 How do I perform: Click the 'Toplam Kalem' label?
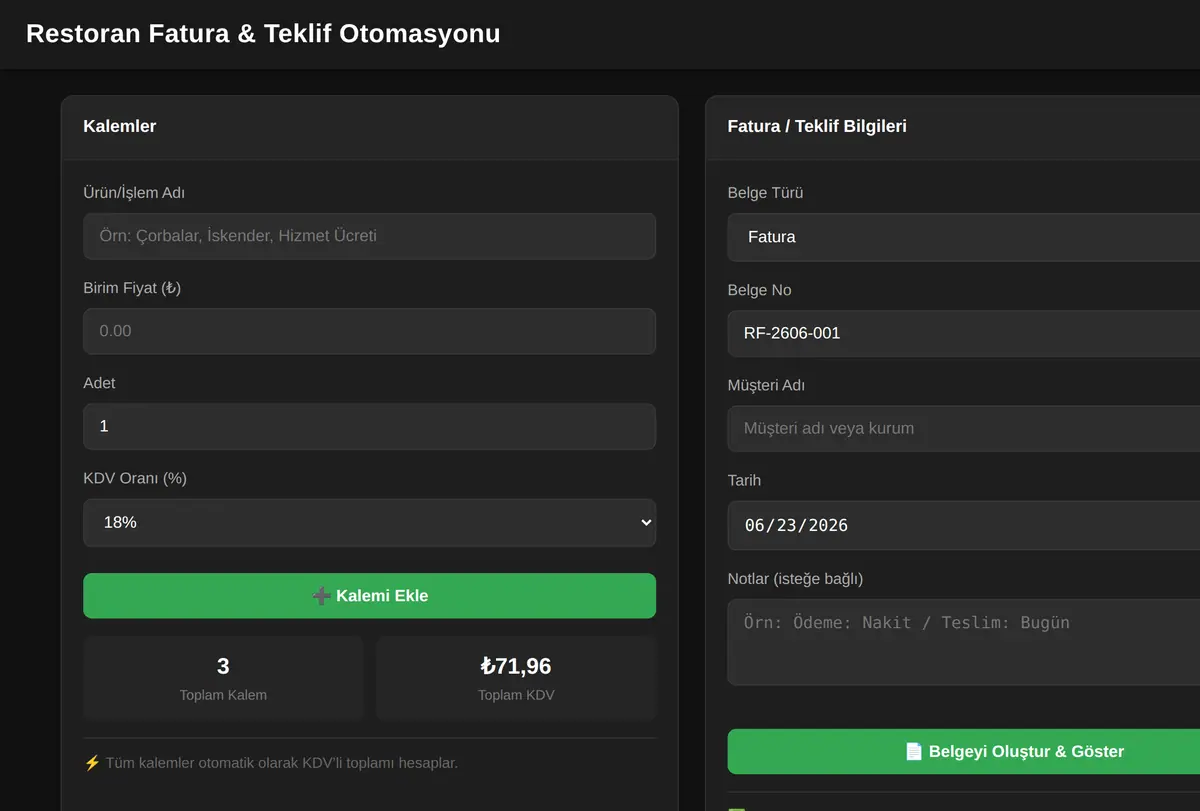pos(223,695)
